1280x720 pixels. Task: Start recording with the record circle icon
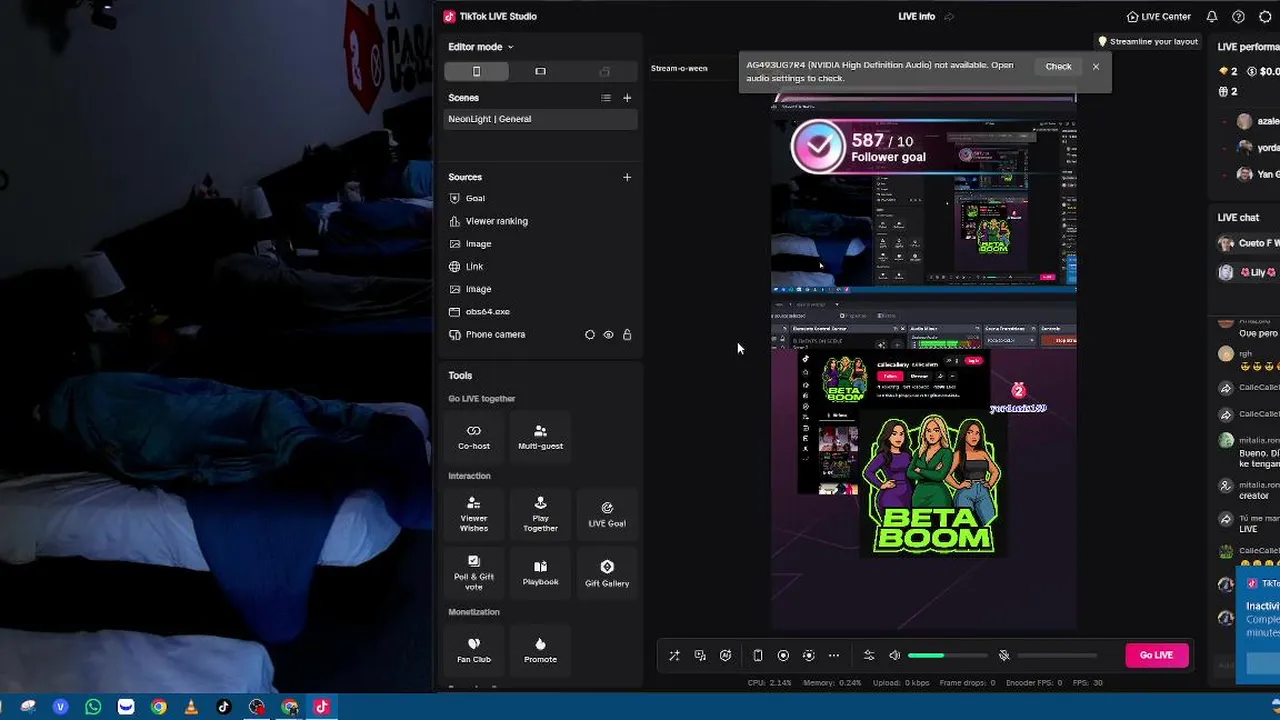pyautogui.click(x=783, y=656)
